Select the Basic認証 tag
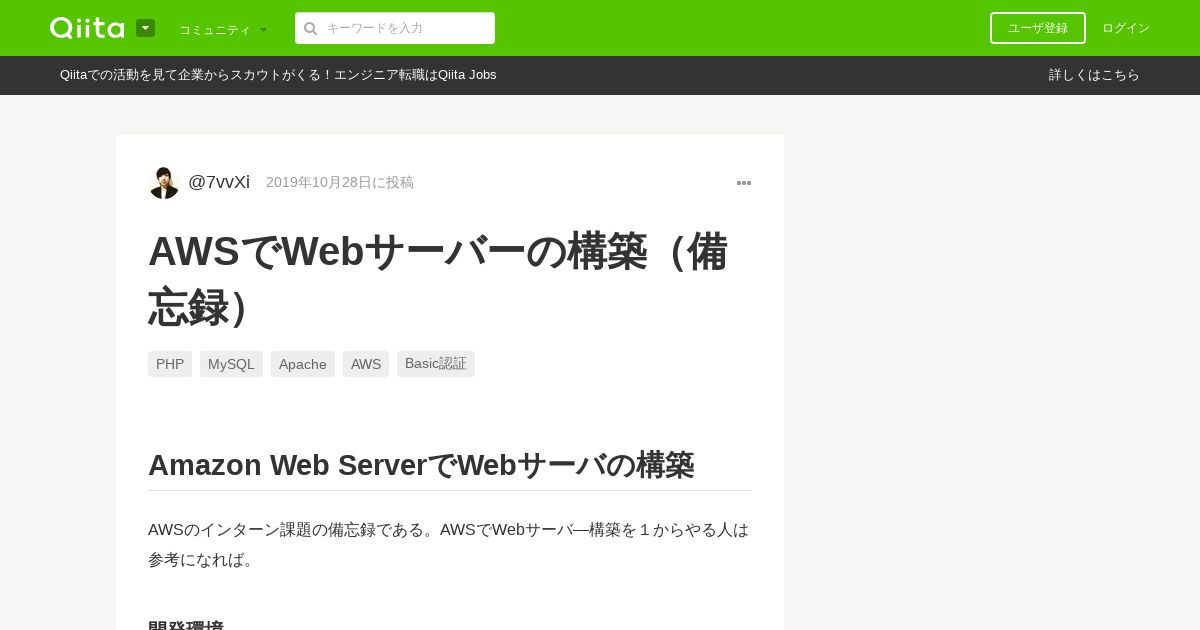Screen dimensions: 1200x630 coord(436,364)
